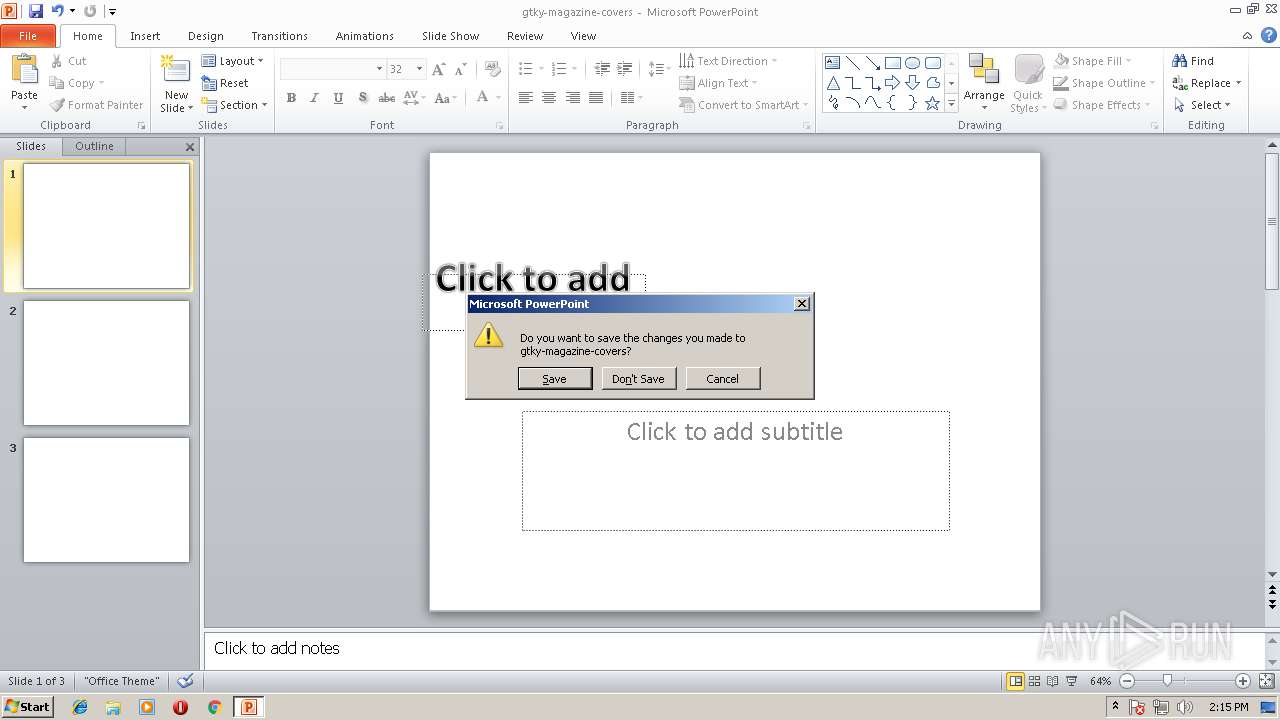This screenshot has height=720, width=1280.
Task: Open the Transitions tab
Action: tap(279, 36)
